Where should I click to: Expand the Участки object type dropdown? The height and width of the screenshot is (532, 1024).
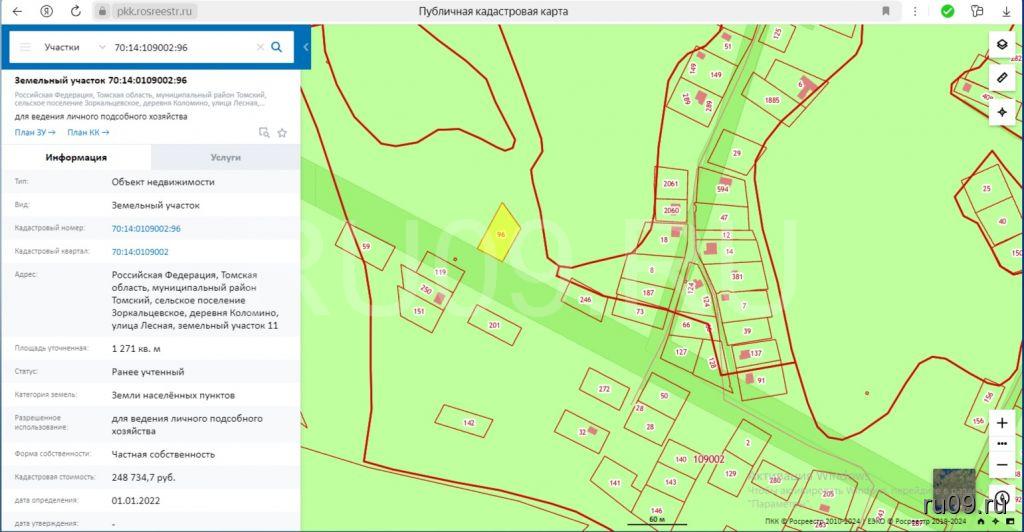75,47
